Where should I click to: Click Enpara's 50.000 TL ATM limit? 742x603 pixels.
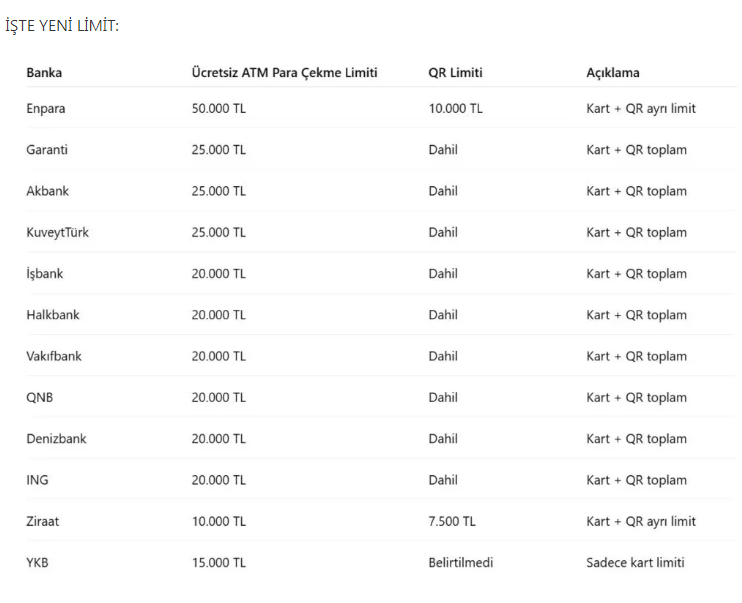coord(218,108)
